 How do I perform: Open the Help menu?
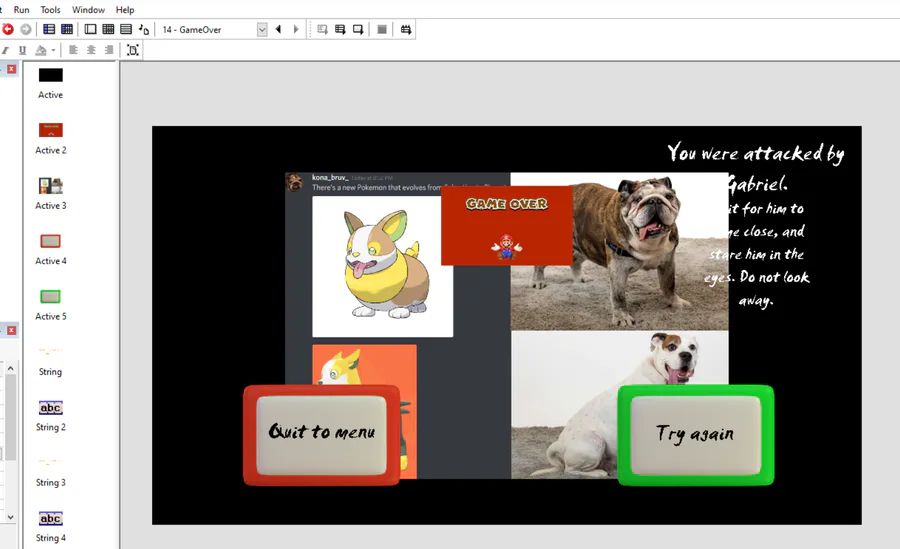tap(125, 10)
